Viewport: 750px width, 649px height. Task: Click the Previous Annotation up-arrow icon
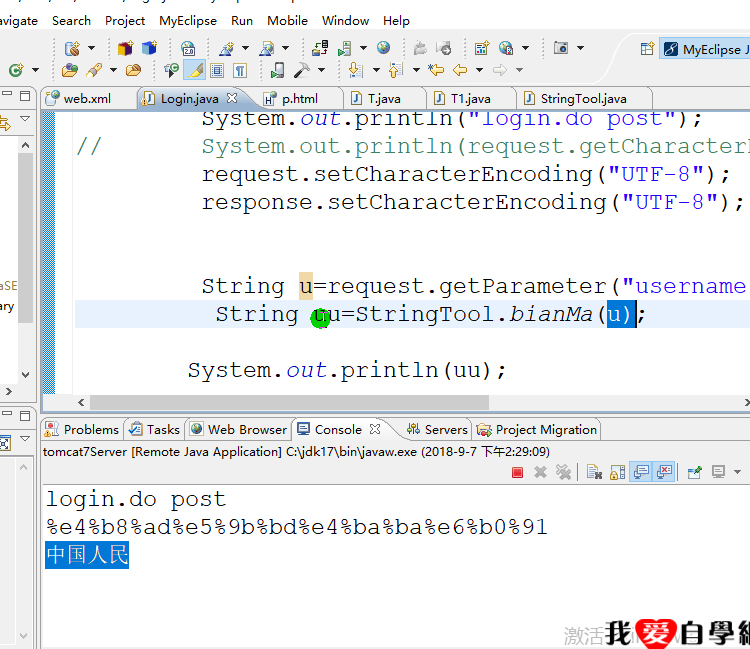(395, 70)
